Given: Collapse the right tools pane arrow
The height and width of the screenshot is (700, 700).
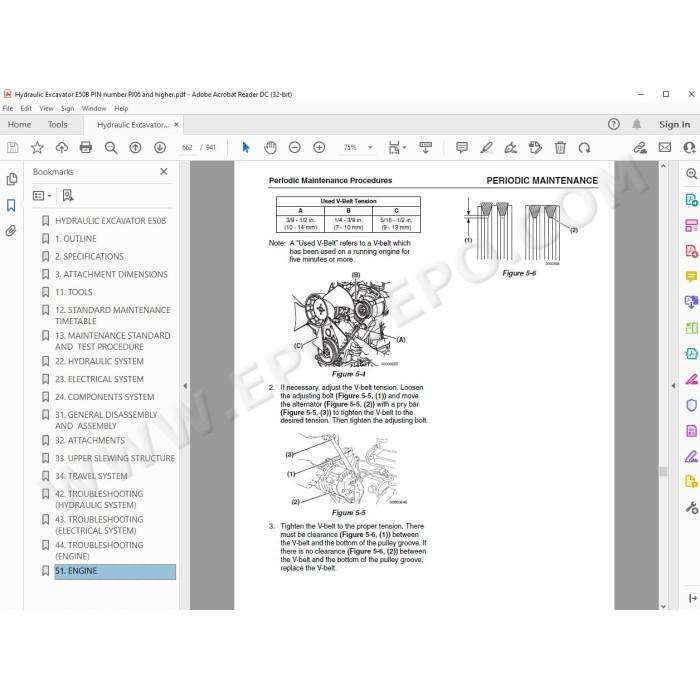Looking at the screenshot, I should click(x=674, y=386).
